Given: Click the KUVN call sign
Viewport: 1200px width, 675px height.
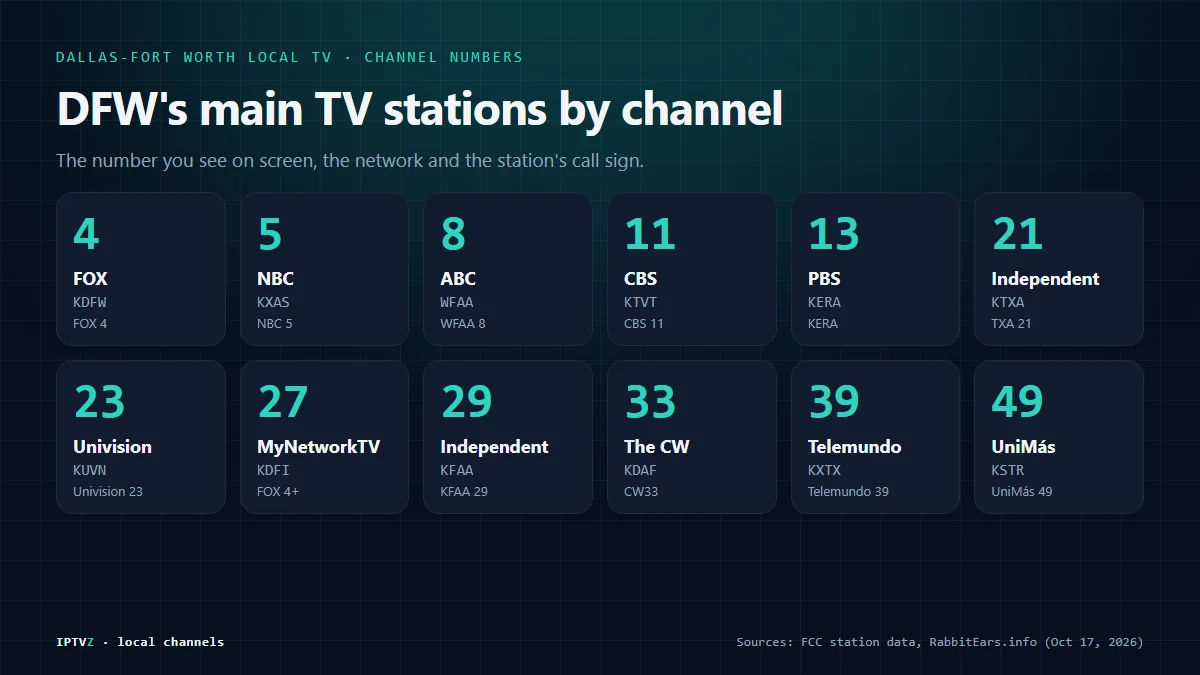Looking at the screenshot, I should point(90,470).
